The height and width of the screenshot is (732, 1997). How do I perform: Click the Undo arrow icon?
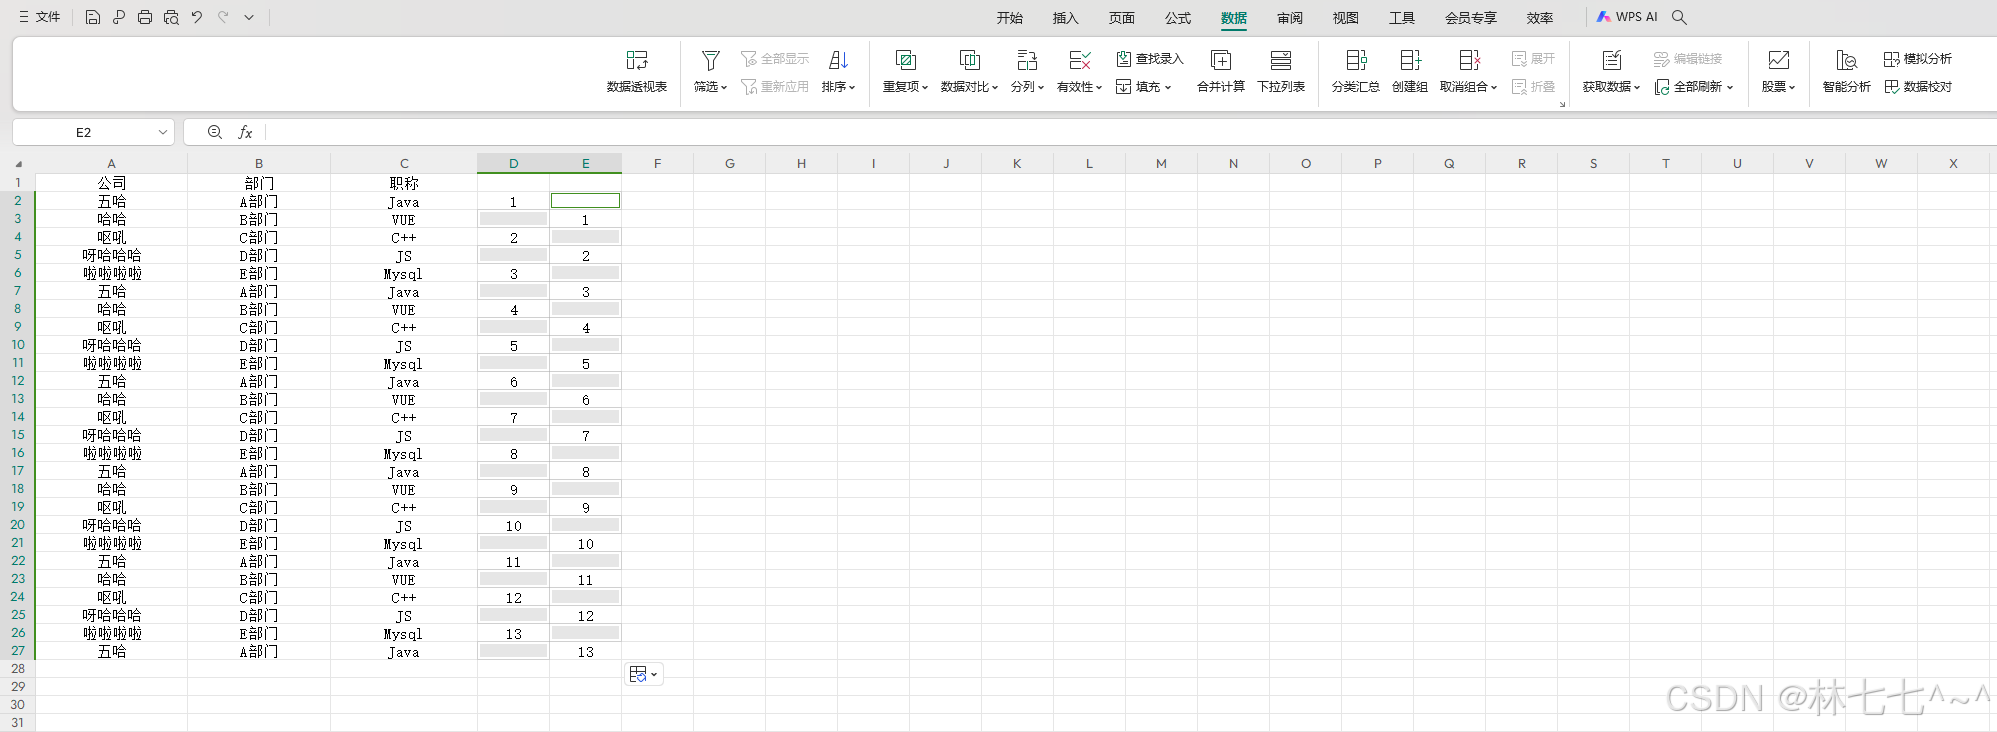click(197, 17)
